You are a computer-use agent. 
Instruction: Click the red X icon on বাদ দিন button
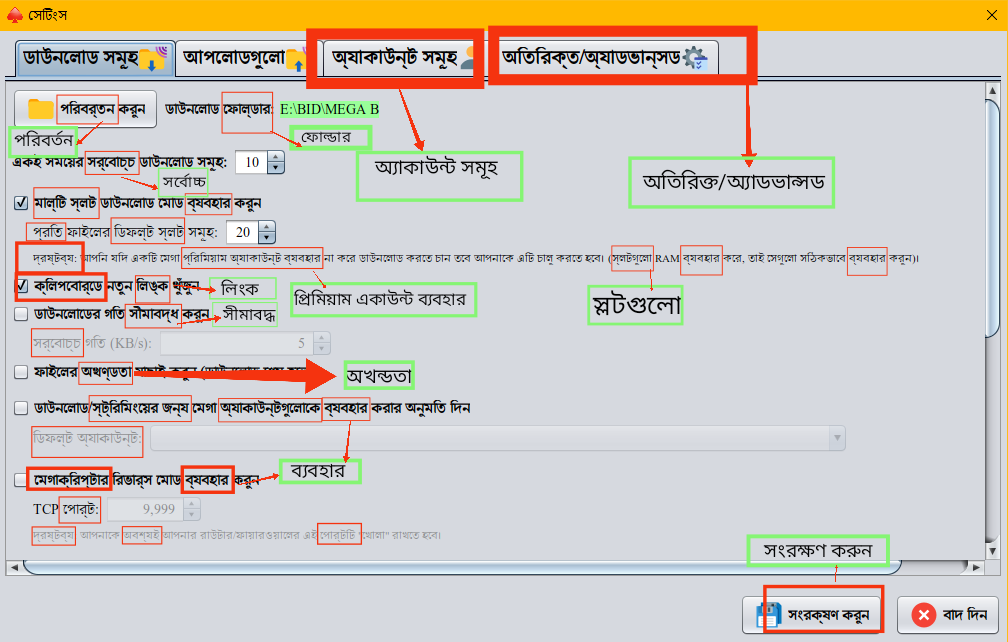tap(924, 615)
